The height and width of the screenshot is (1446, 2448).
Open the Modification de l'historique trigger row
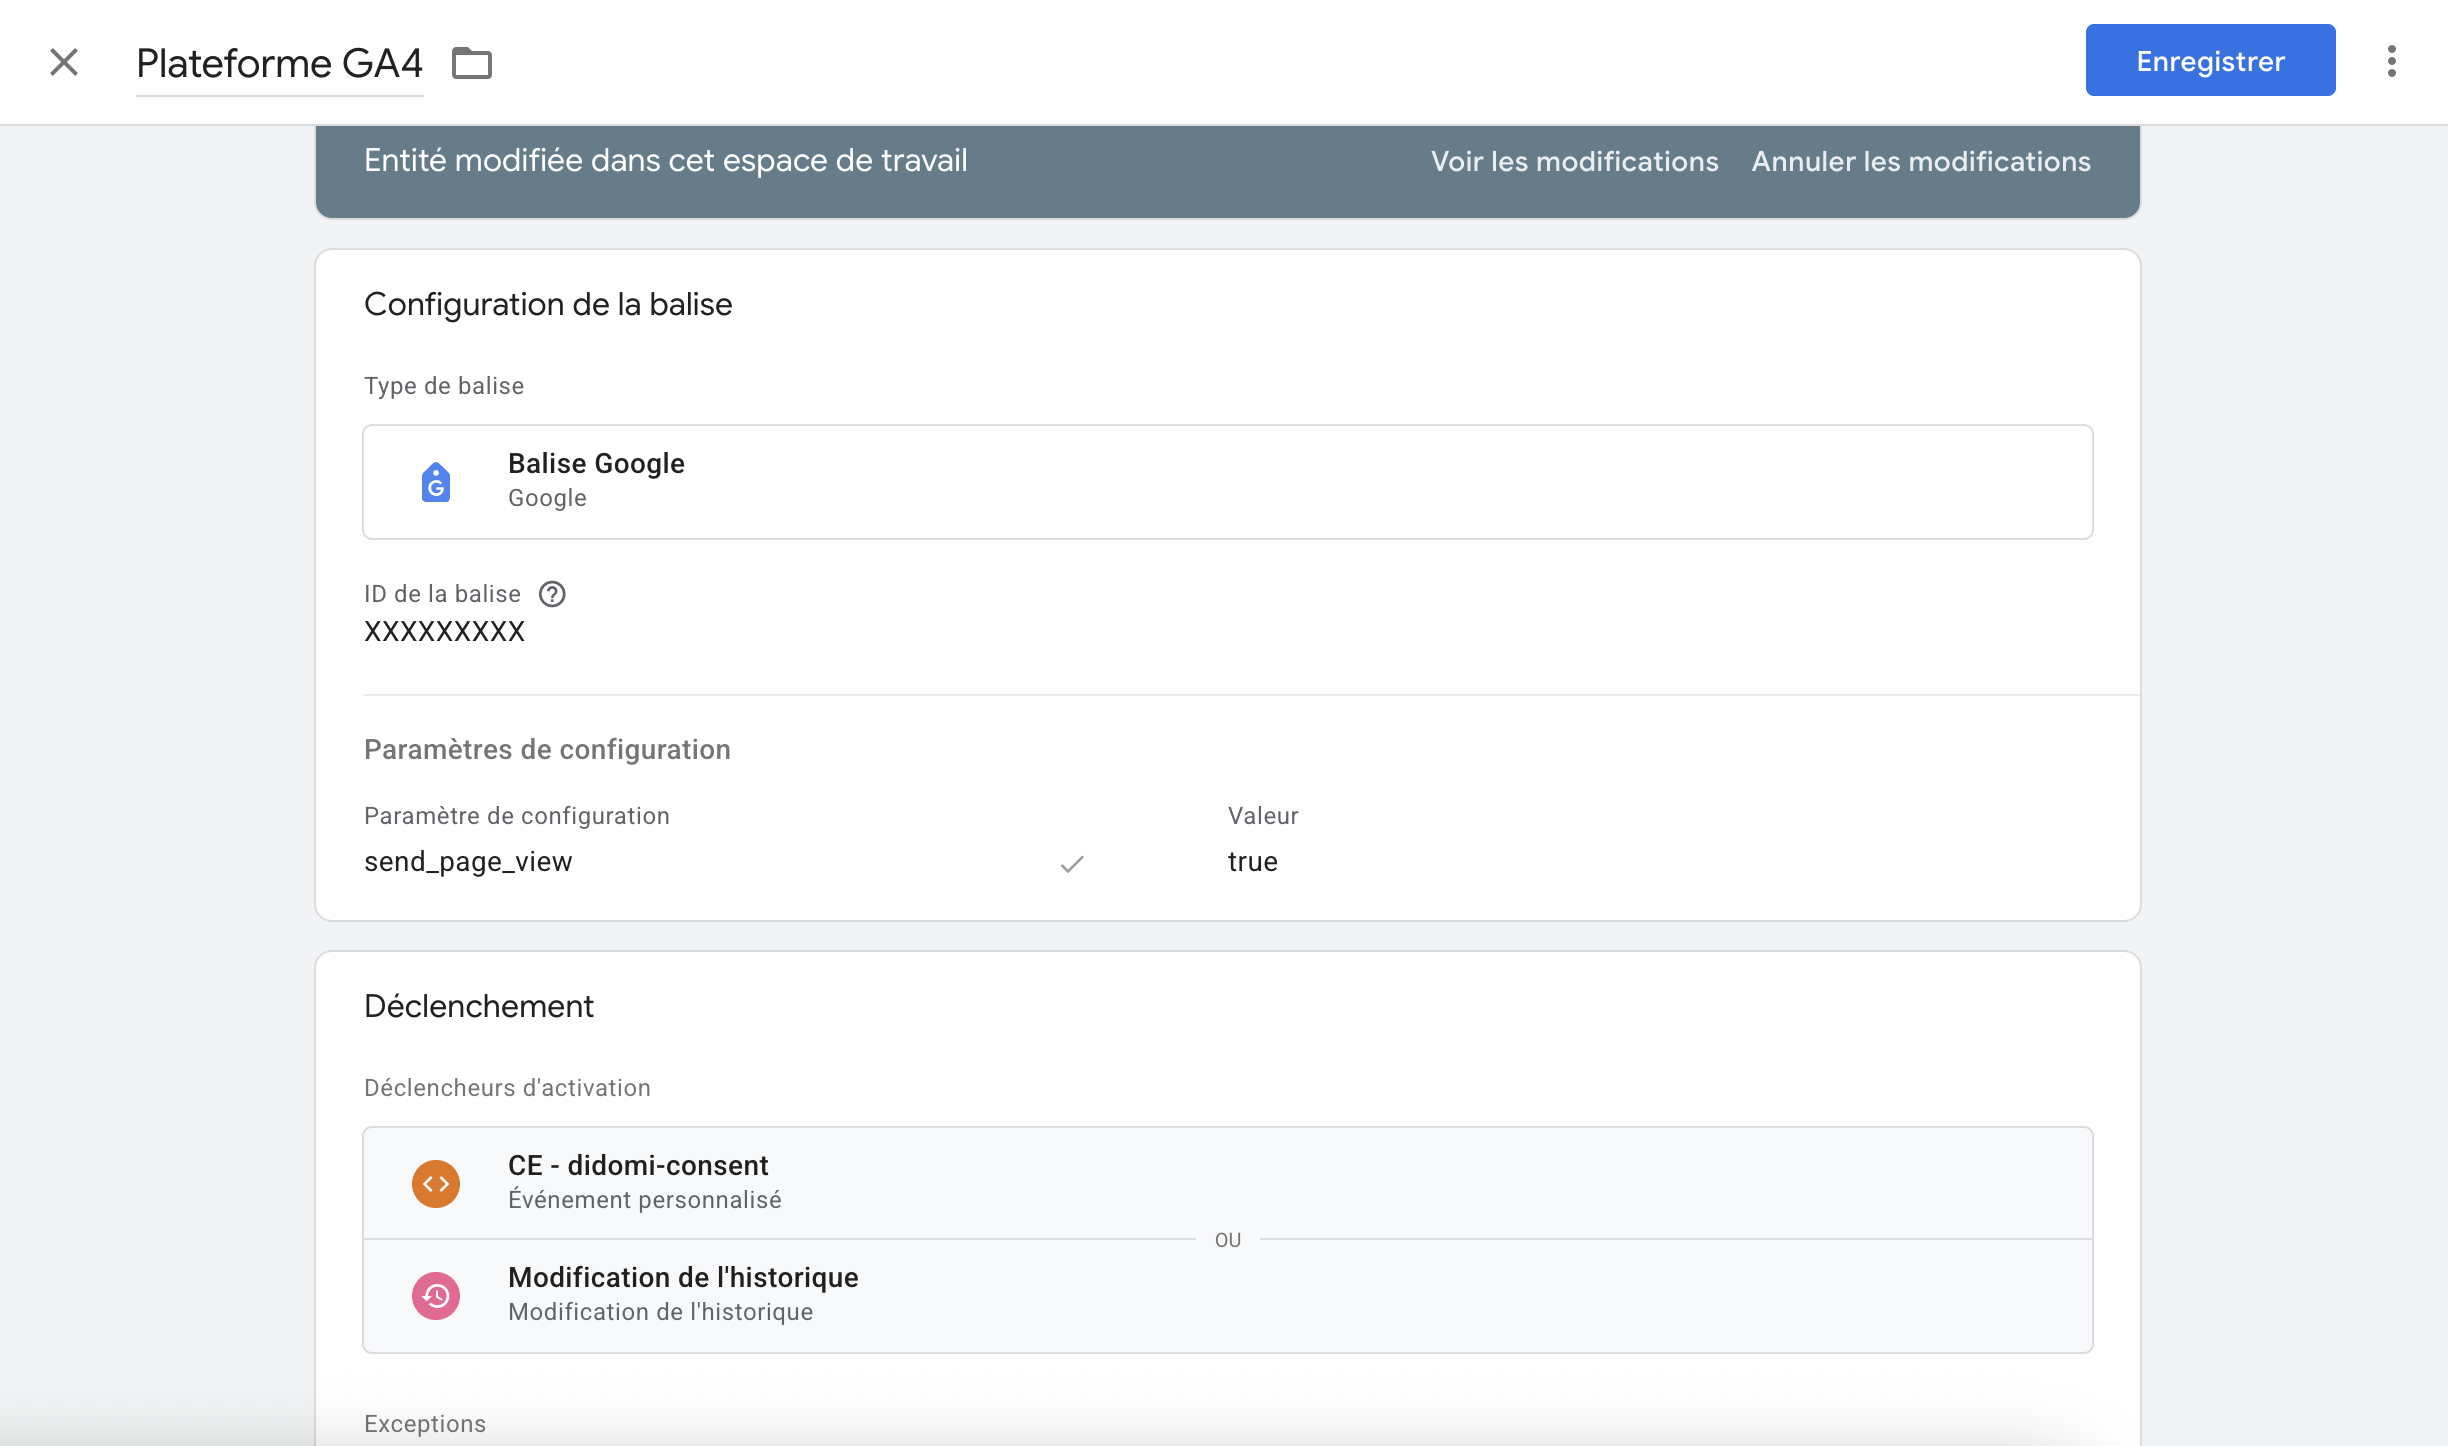[1228, 1296]
